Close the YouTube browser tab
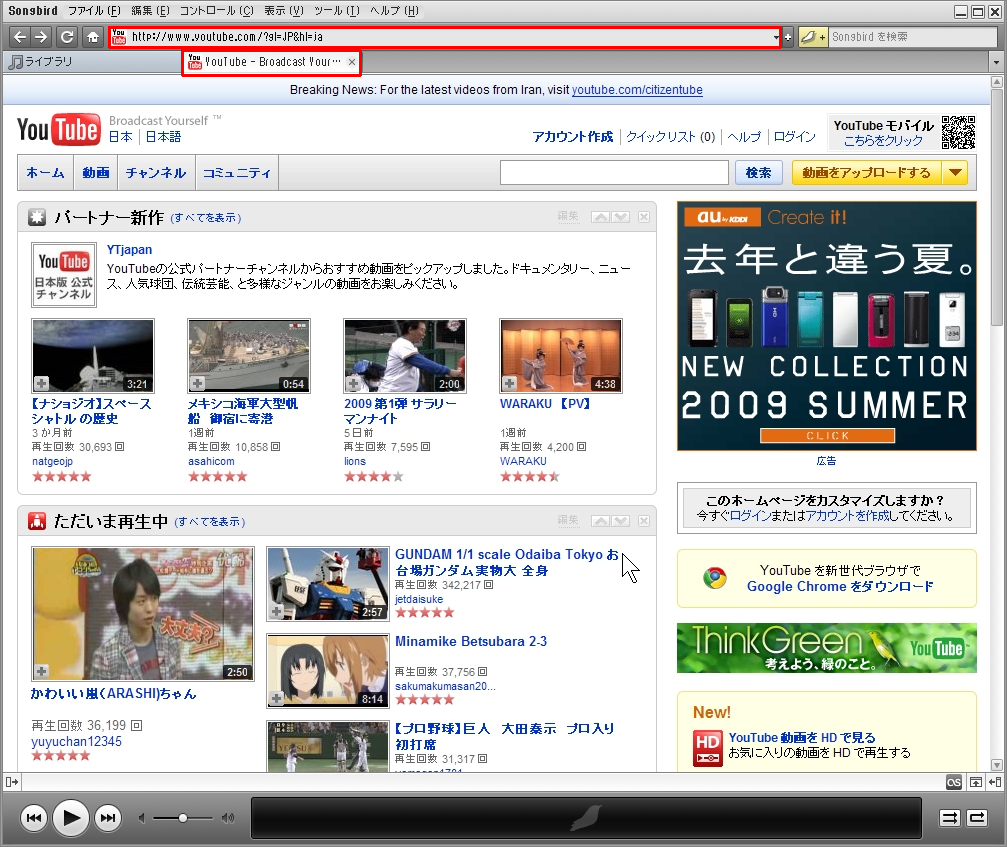 click(x=351, y=62)
